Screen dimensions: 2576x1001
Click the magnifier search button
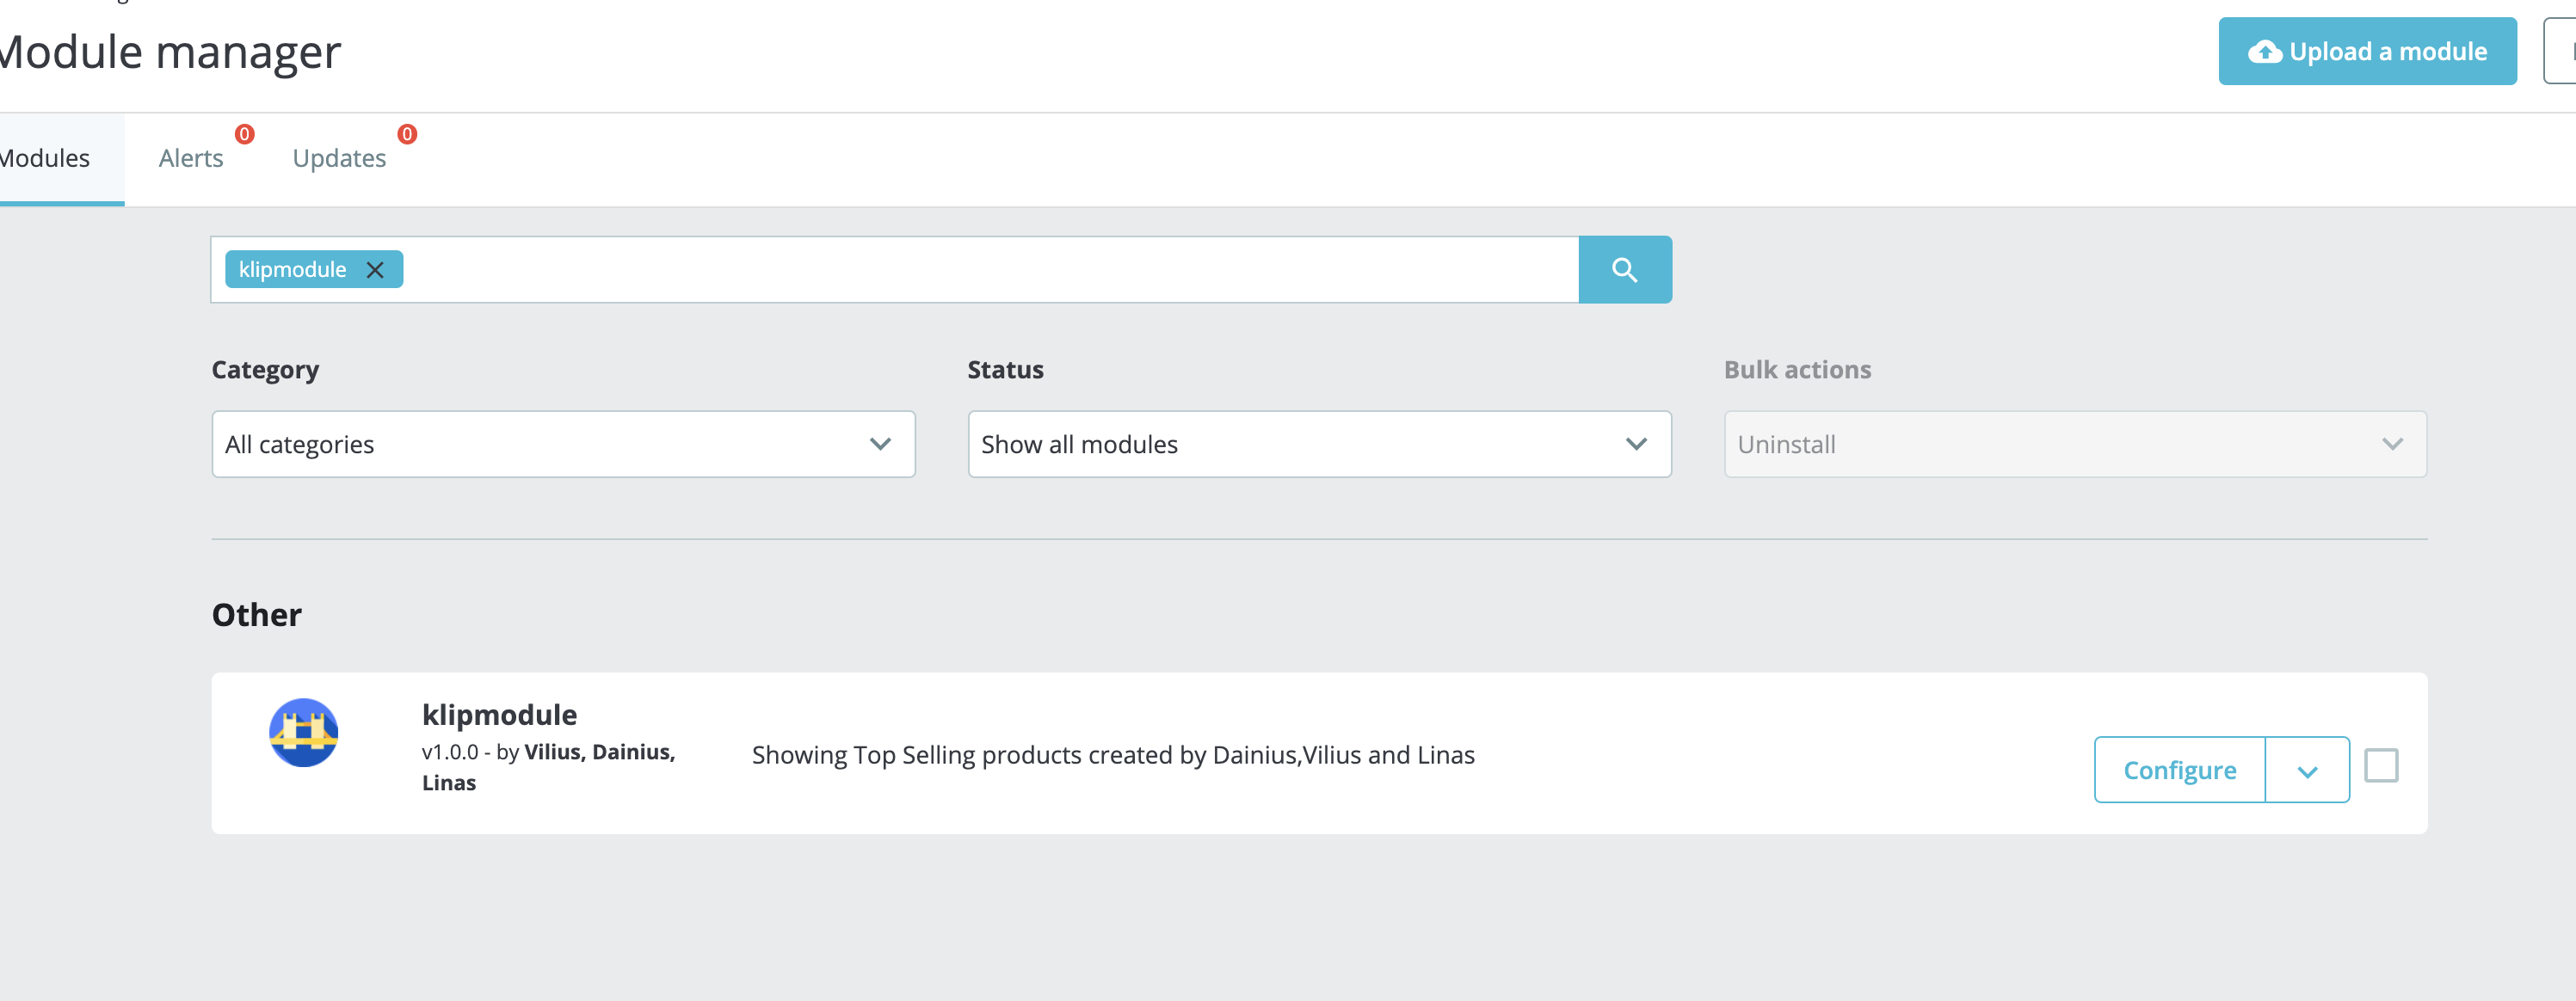click(1624, 270)
